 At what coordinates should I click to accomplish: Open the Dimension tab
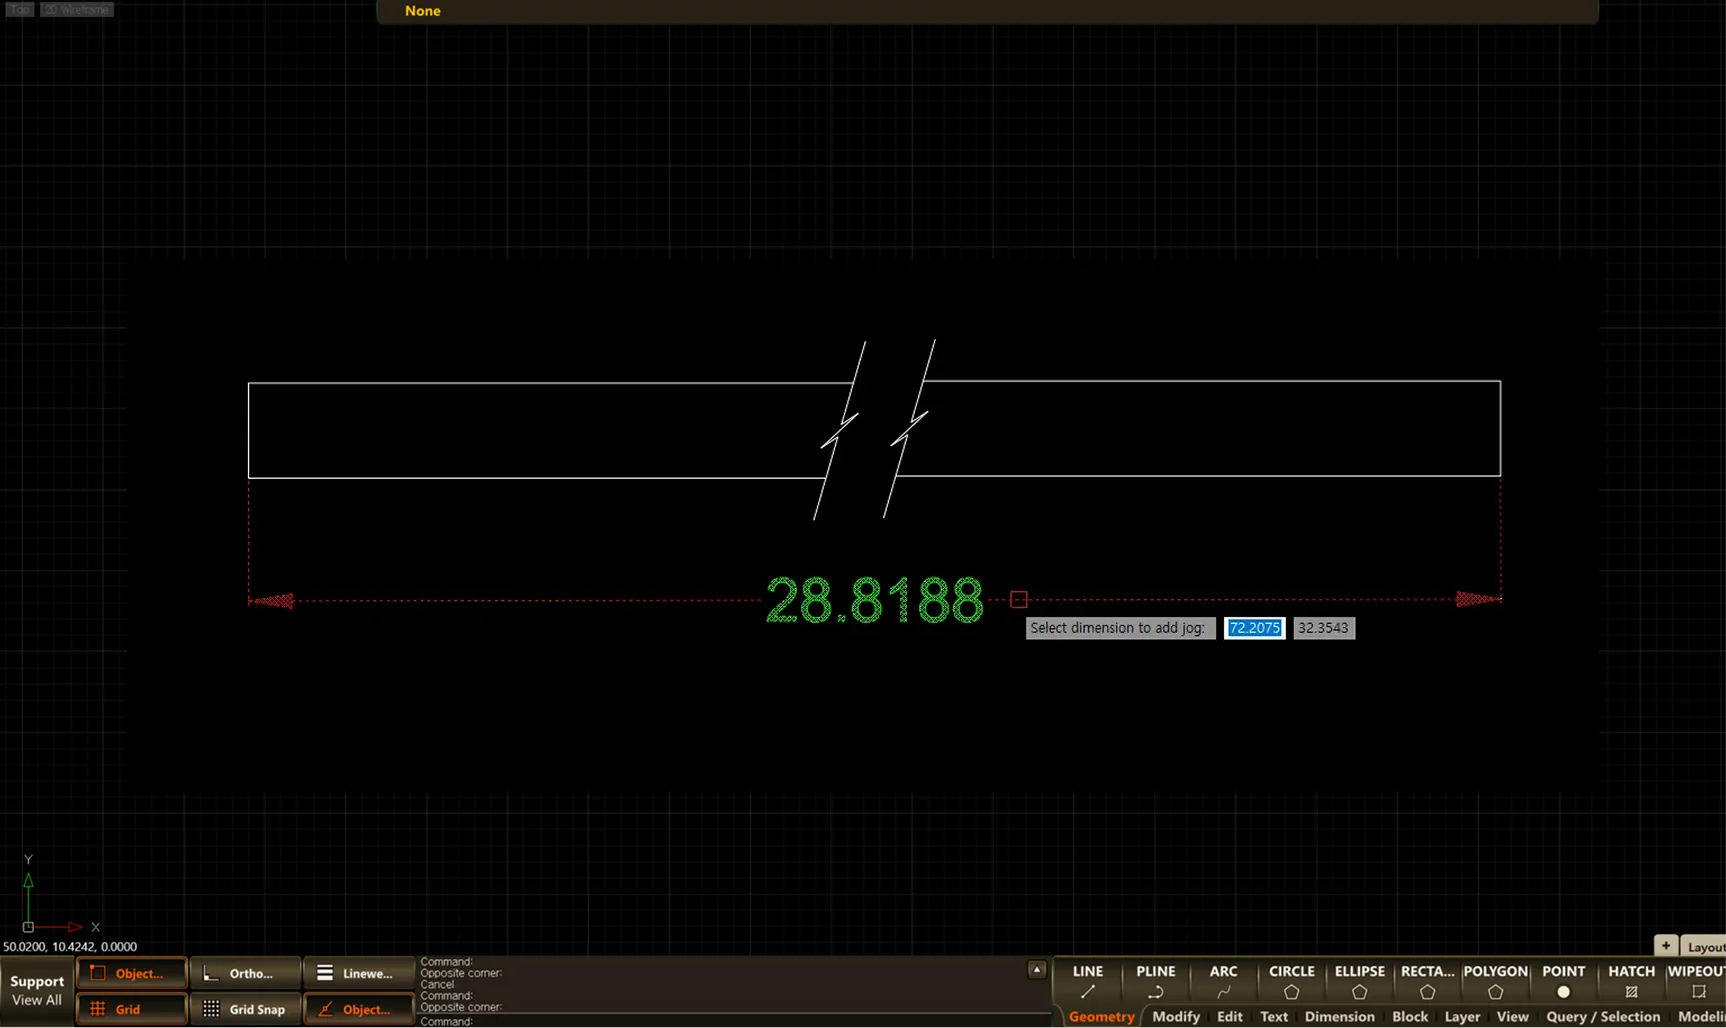1339,1016
